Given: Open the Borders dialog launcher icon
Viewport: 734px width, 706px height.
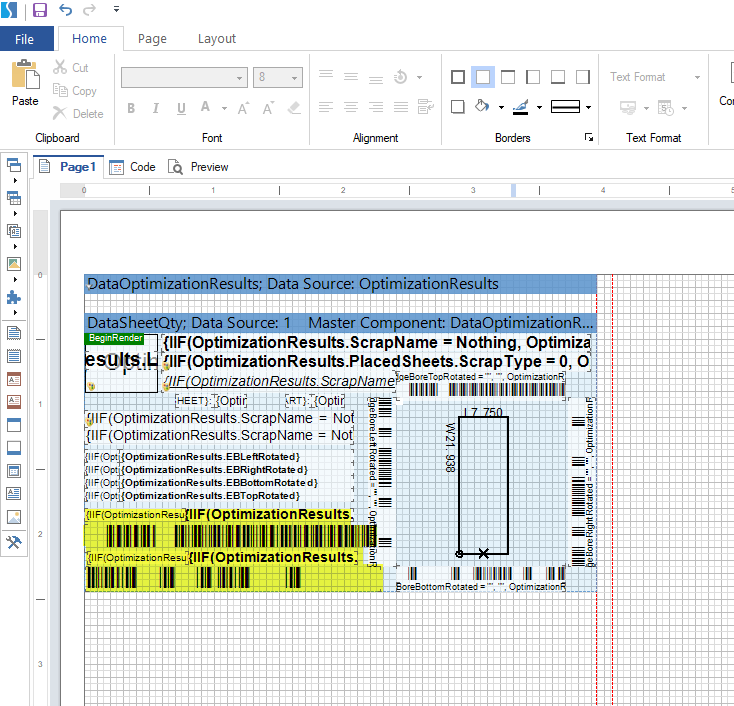Looking at the screenshot, I should point(589,138).
